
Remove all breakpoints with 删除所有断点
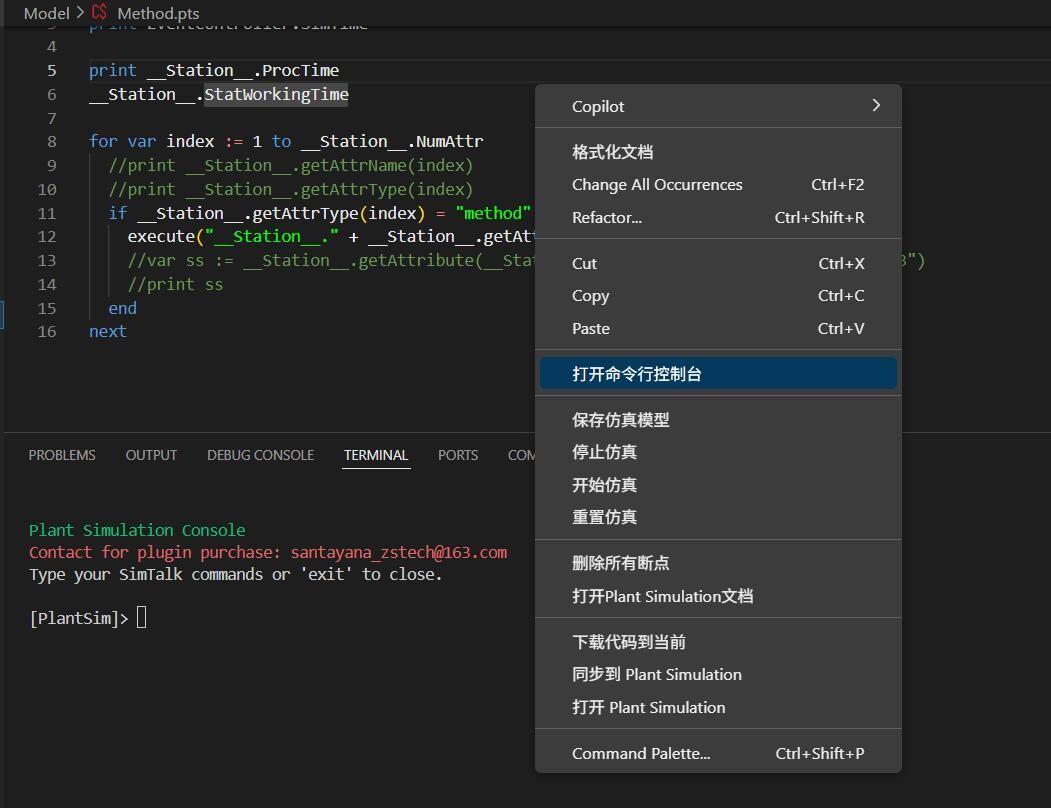click(620, 563)
